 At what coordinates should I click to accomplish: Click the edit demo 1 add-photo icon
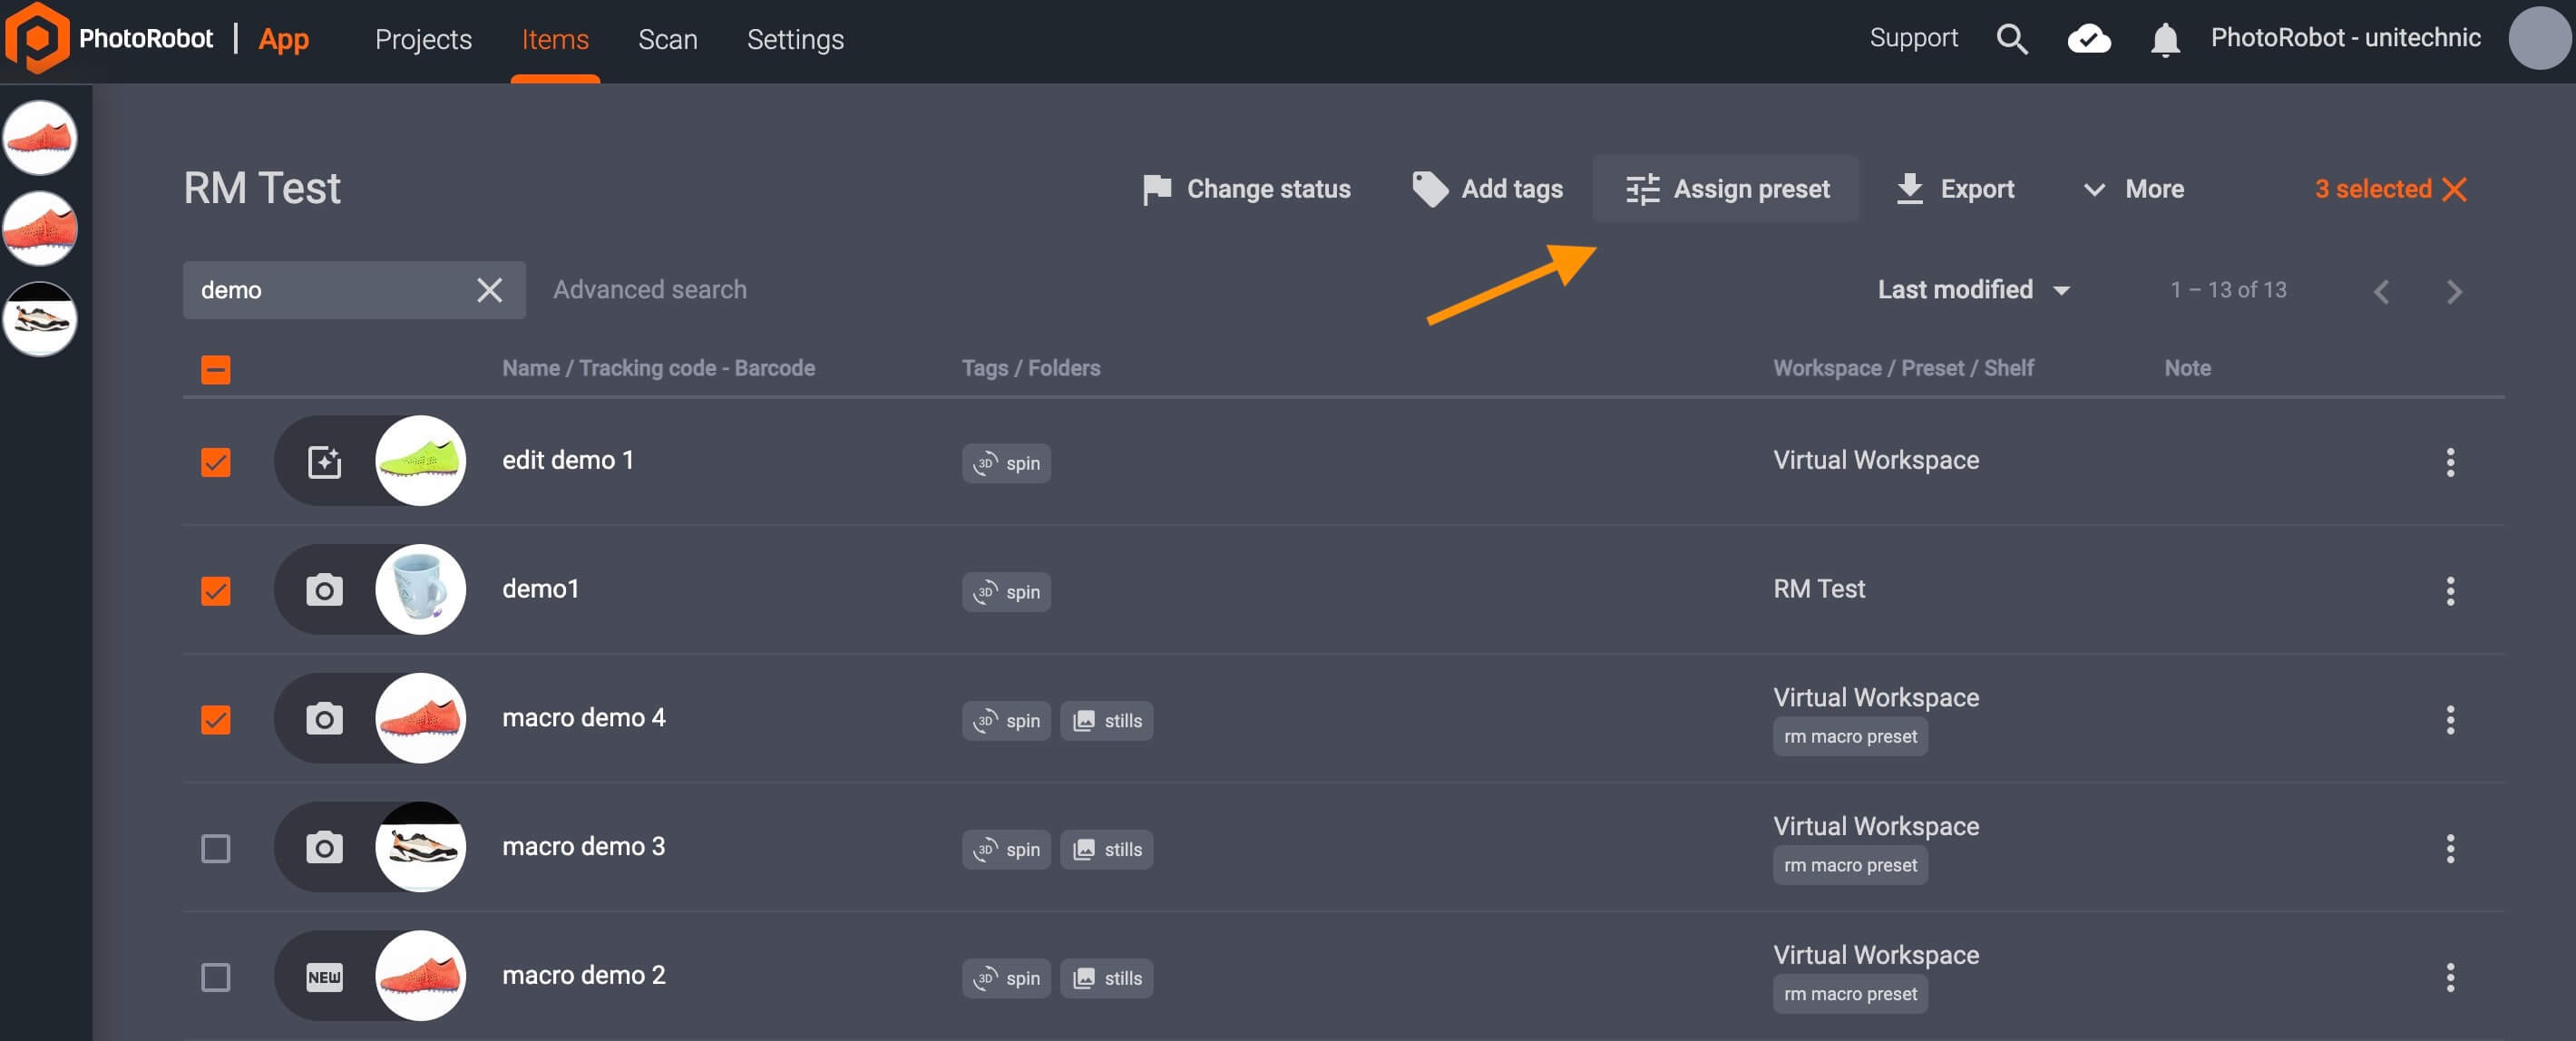[324, 462]
